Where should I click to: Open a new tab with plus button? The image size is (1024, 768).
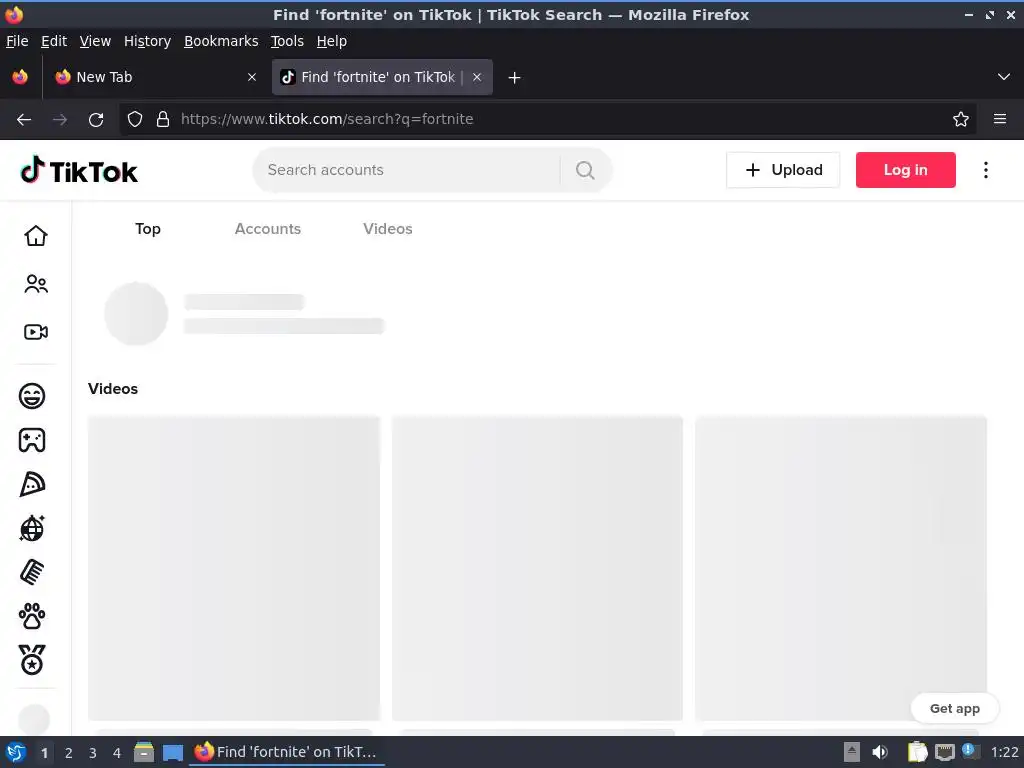click(515, 78)
